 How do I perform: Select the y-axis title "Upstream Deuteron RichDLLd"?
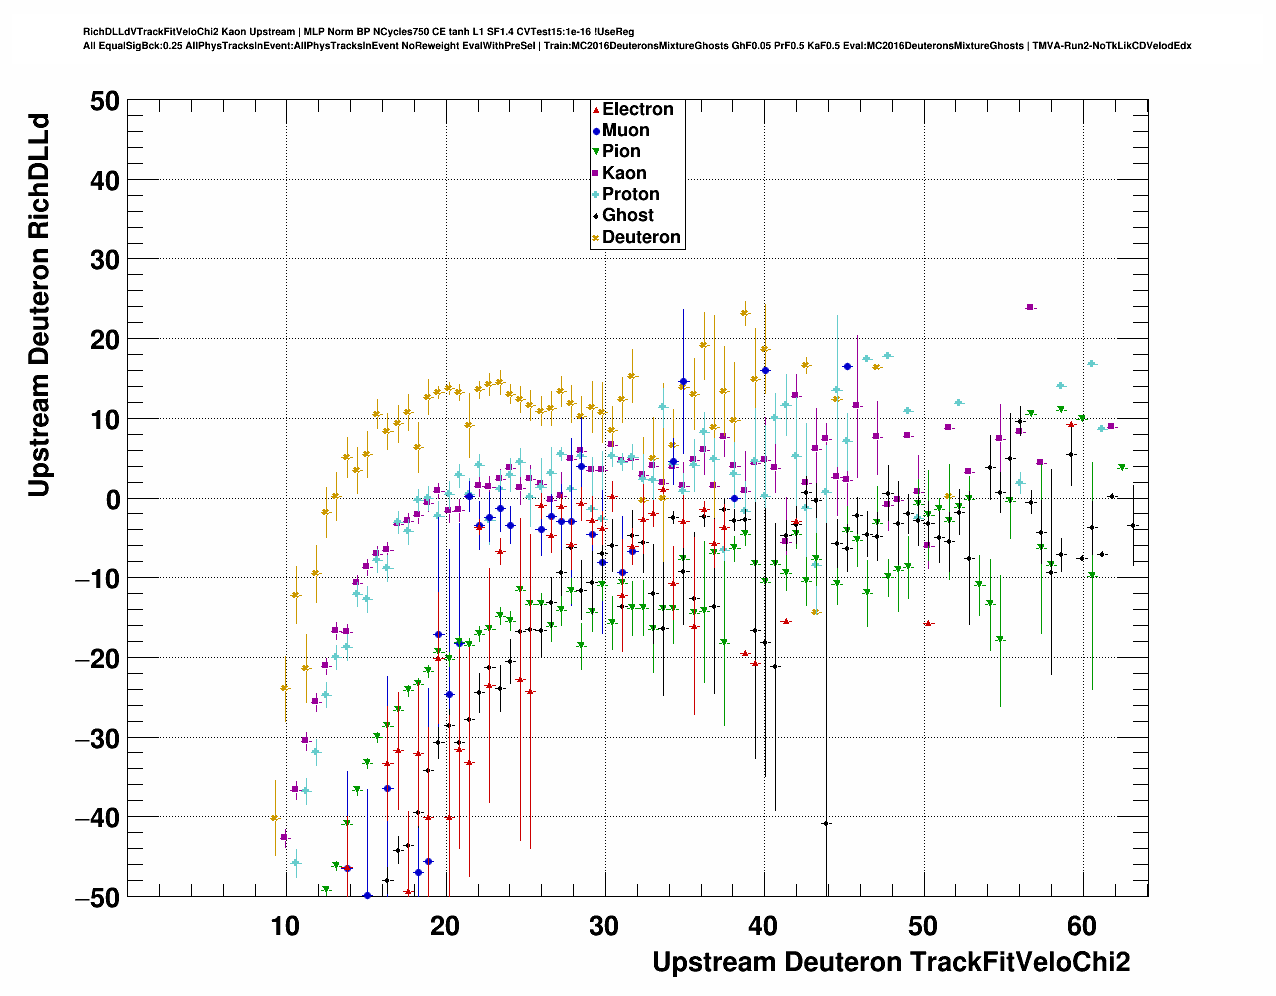38,305
